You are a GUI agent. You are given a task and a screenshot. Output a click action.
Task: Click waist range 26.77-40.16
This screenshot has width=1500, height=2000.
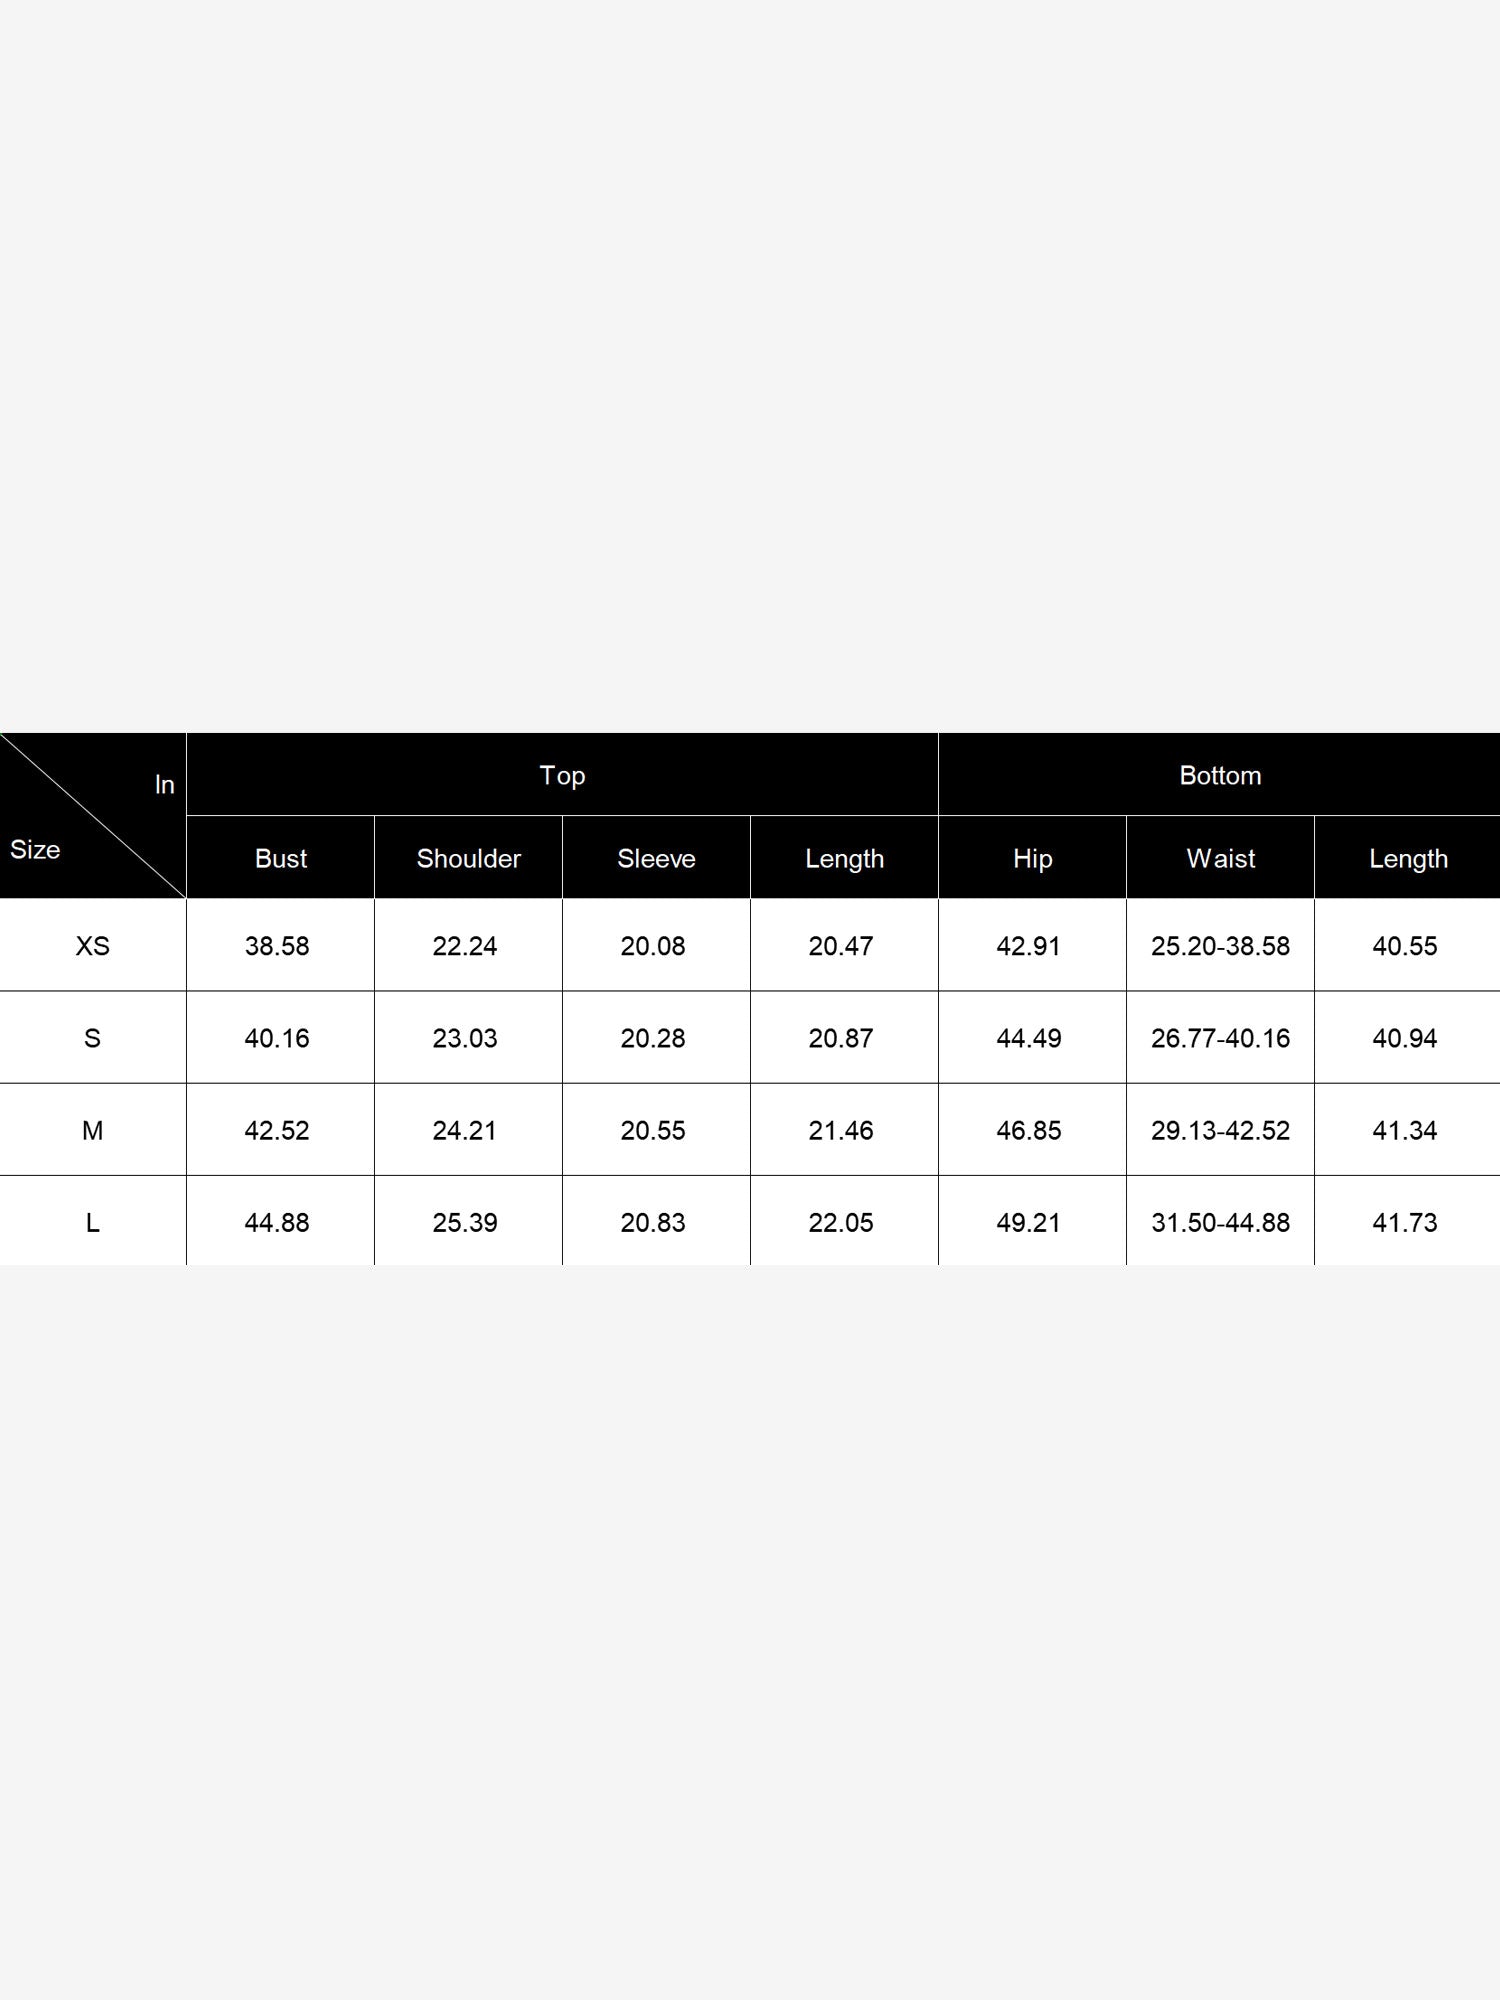coord(1220,1038)
